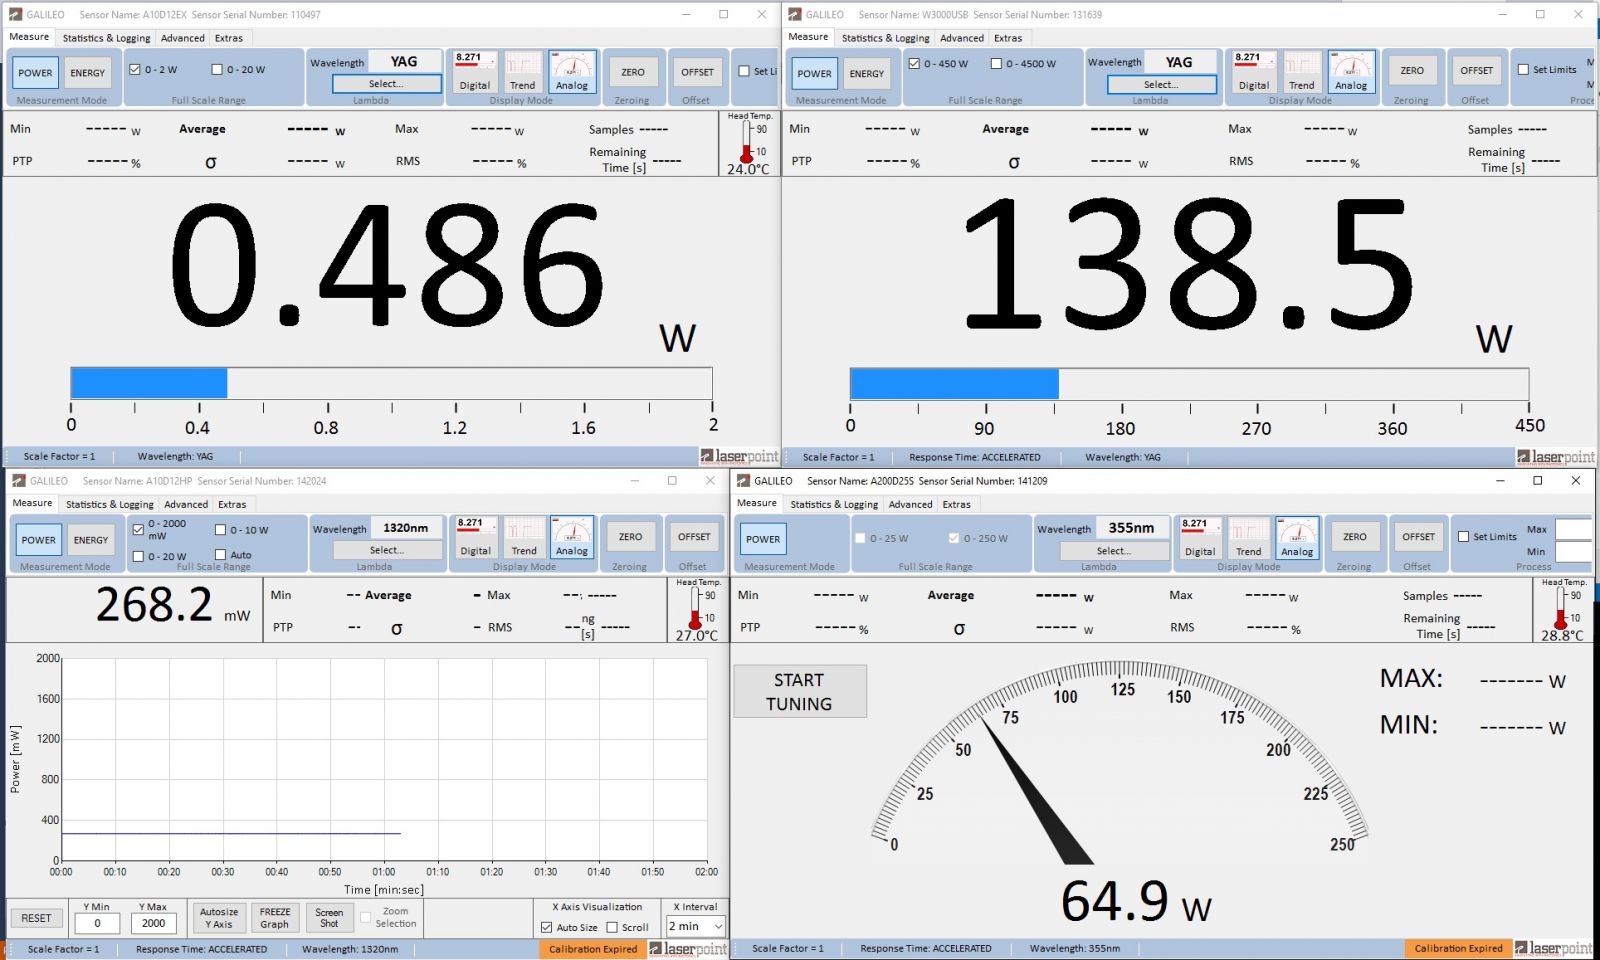This screenshot has height=960, width=1600.
Task: Select Analog display mode in A200D25S window
Action: point(1297,538)
